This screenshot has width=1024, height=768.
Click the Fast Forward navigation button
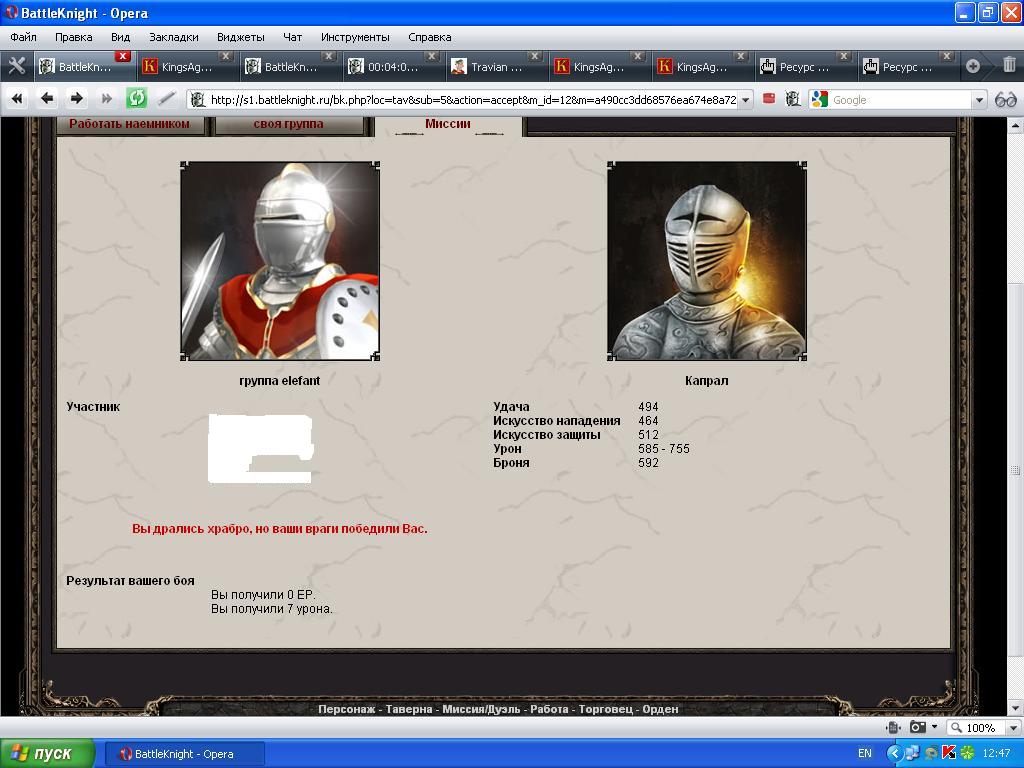106,99
